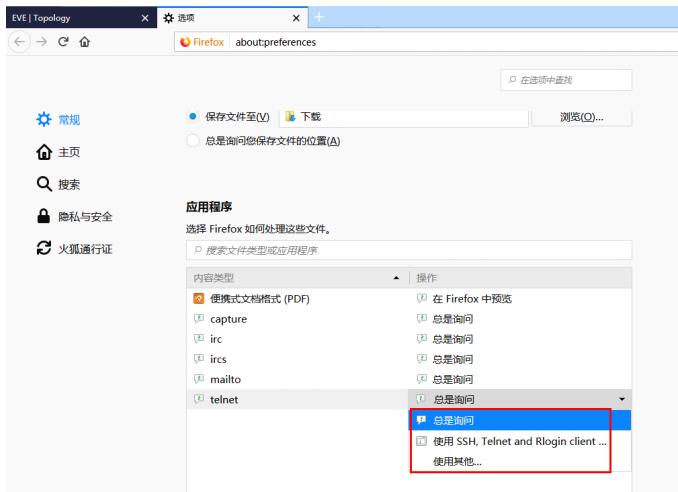Click the Firefox logo in address bar
The image size is (678, 492).
pos(185,42)
